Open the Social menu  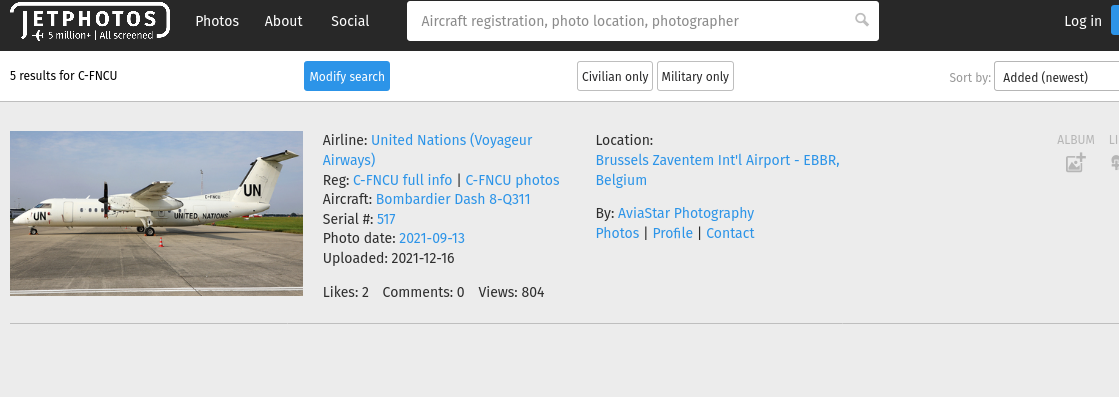click(350, 21)
